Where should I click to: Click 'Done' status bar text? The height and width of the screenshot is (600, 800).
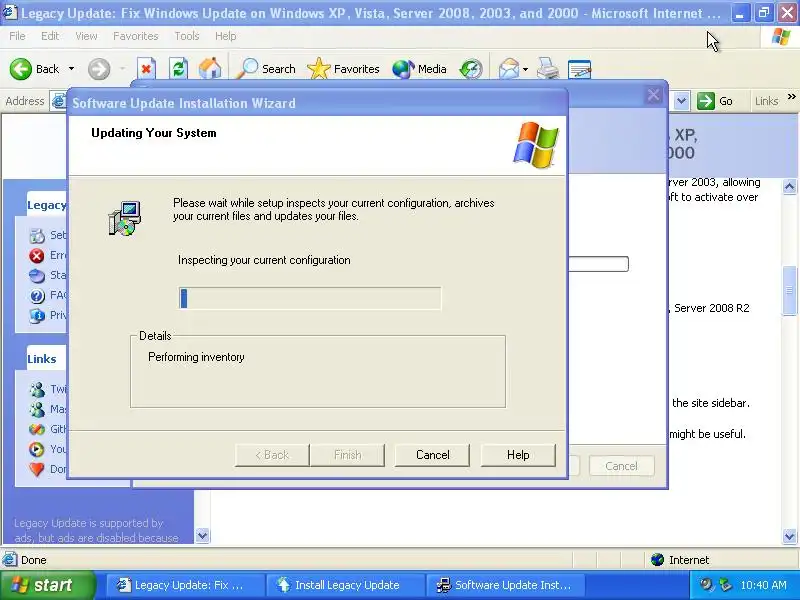[34, 560]
